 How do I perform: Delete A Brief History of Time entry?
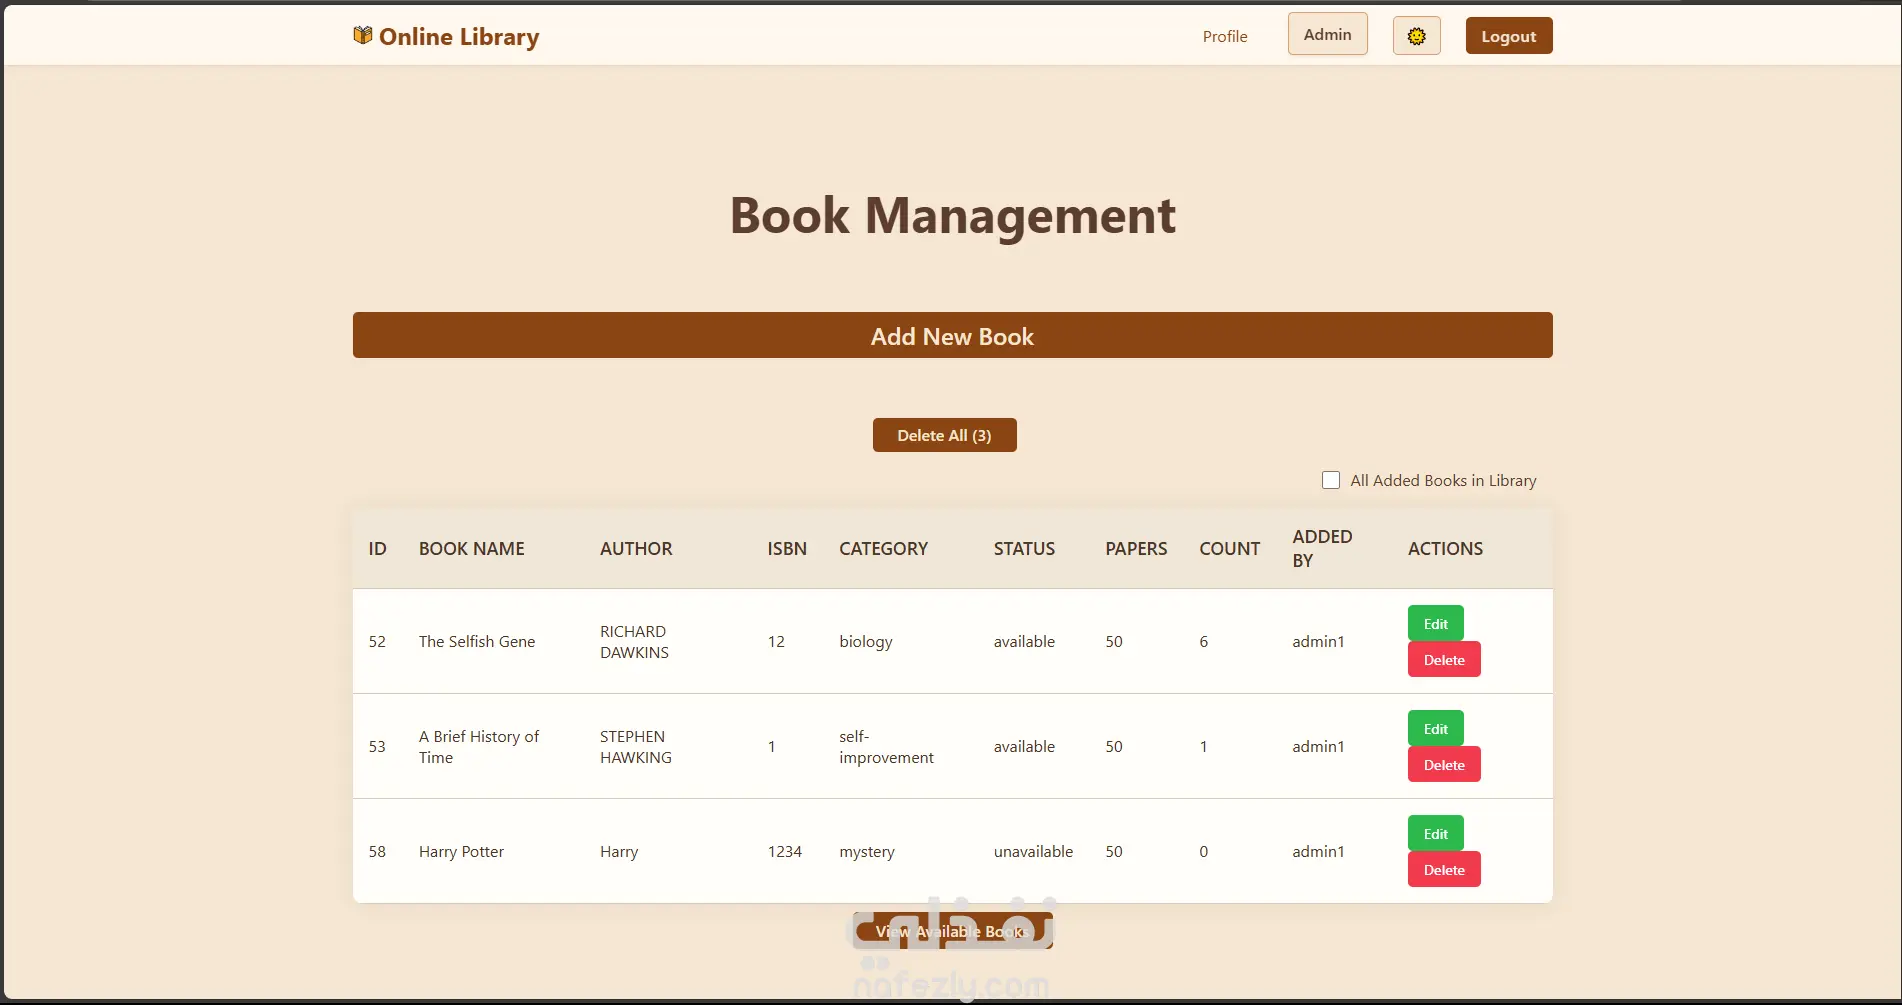click(1444, 764)
